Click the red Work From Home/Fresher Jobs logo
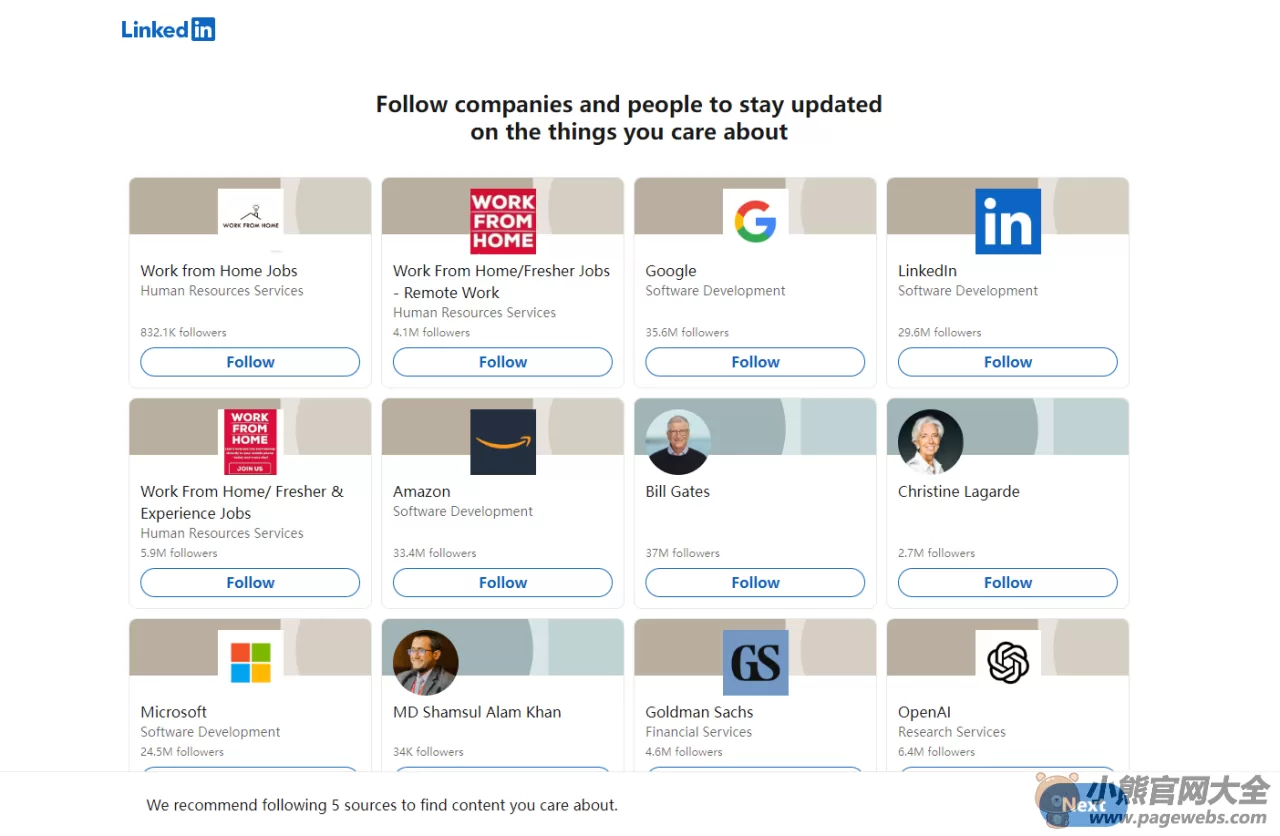Image resolution: width=1280 pixels, height=836 pixels. click(503, 221)
